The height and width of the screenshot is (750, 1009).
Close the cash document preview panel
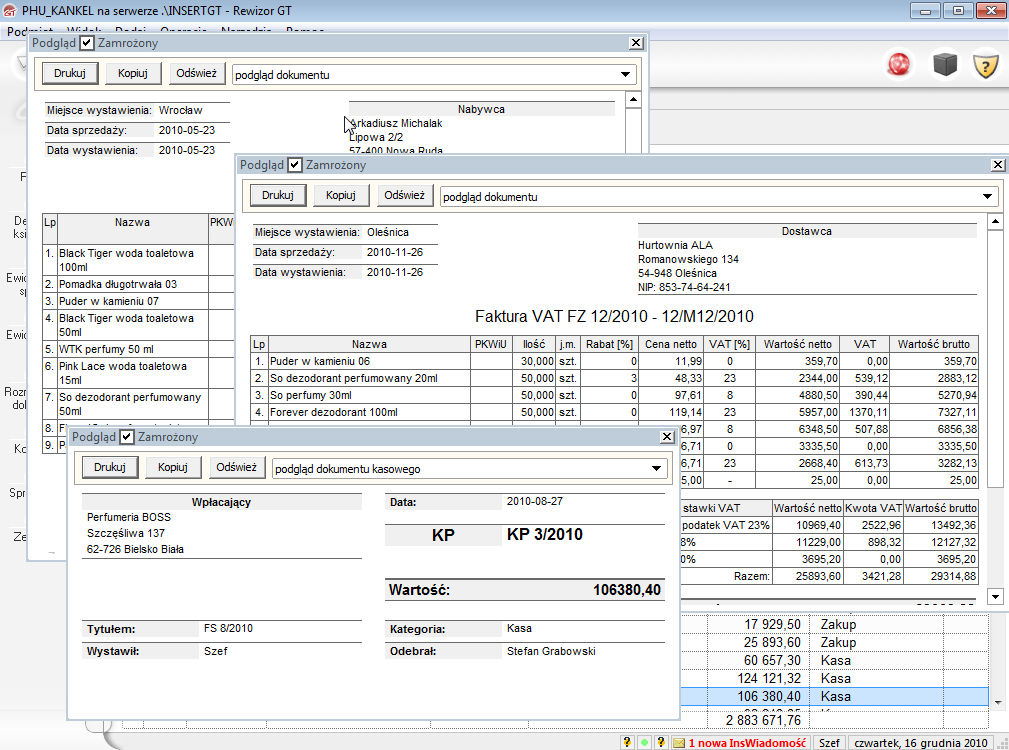click(x=666, y=437)
